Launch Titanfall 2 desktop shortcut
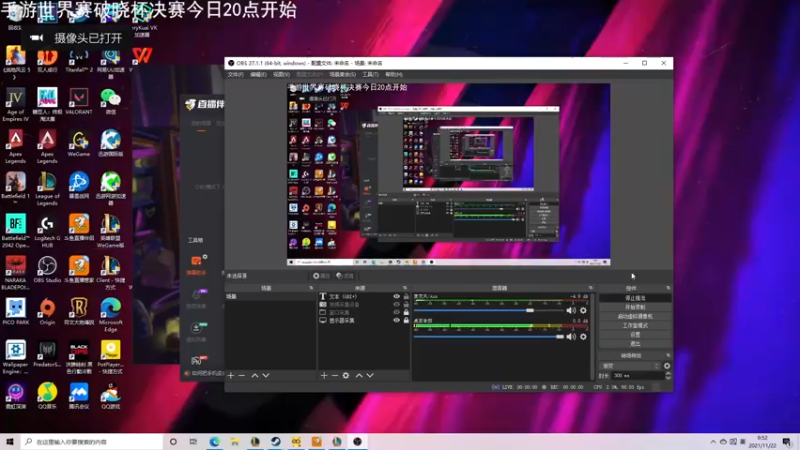 79,60
